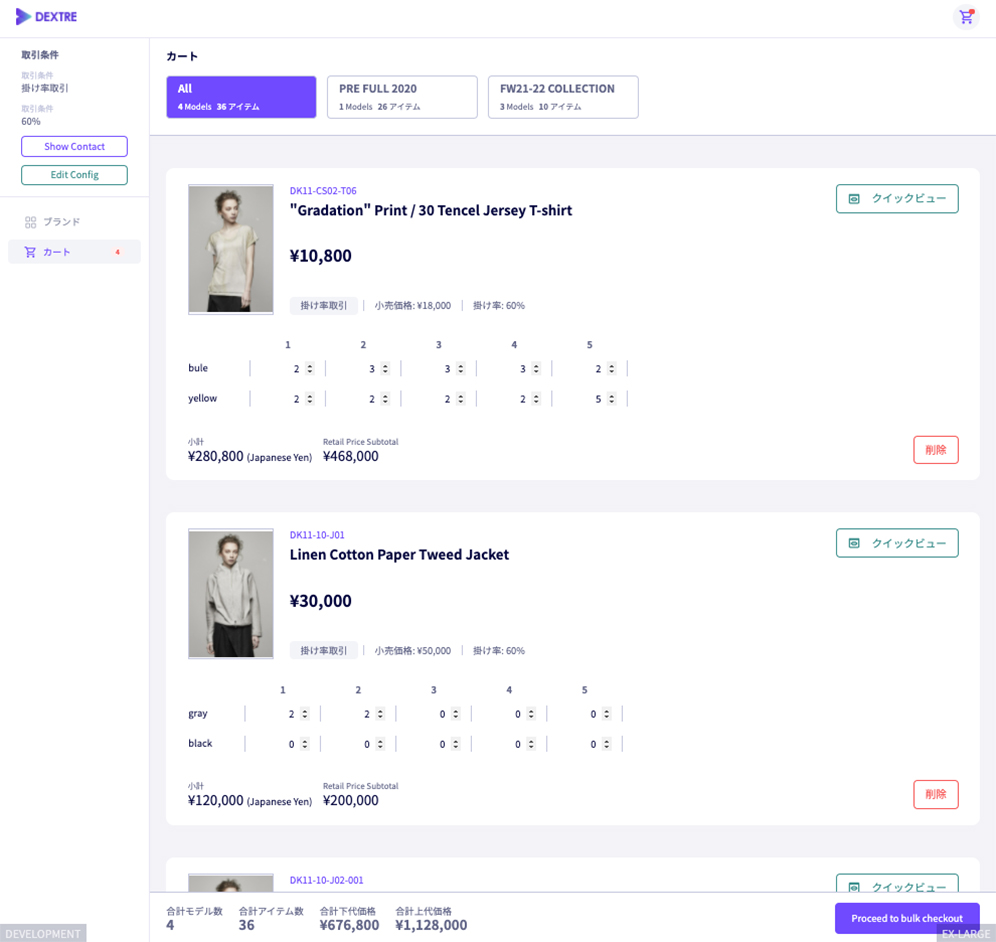Click the black size 4 quantity stepper

click(531, 744)
